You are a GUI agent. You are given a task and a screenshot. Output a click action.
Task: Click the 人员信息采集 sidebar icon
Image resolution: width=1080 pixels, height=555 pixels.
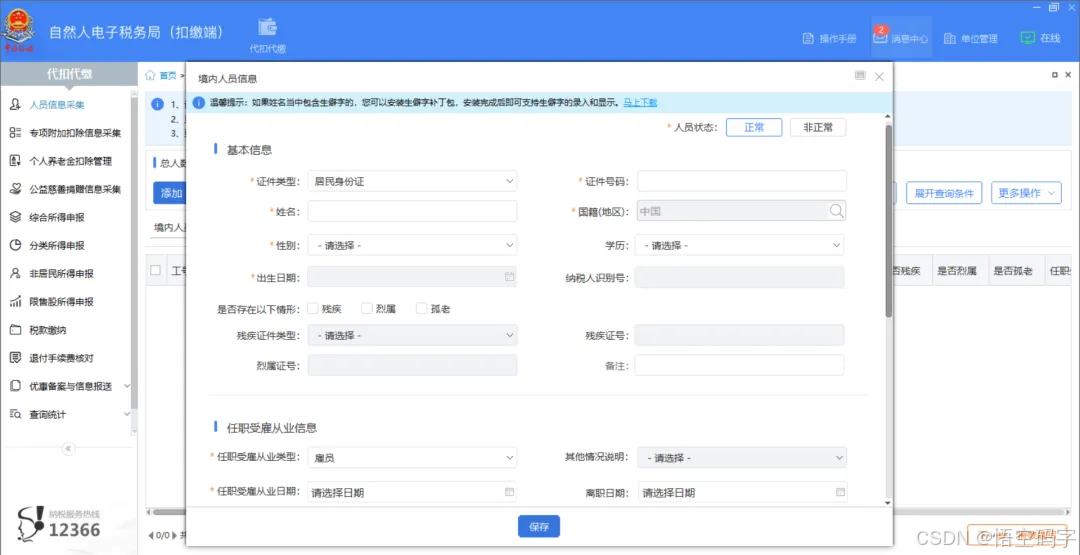(x=15, y=105)
